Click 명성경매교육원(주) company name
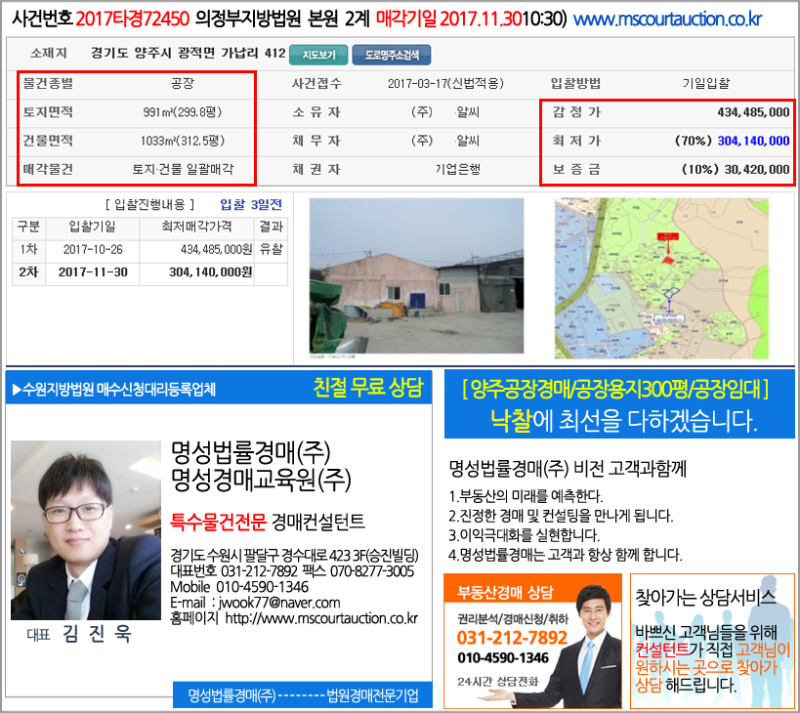 point(261,479)
